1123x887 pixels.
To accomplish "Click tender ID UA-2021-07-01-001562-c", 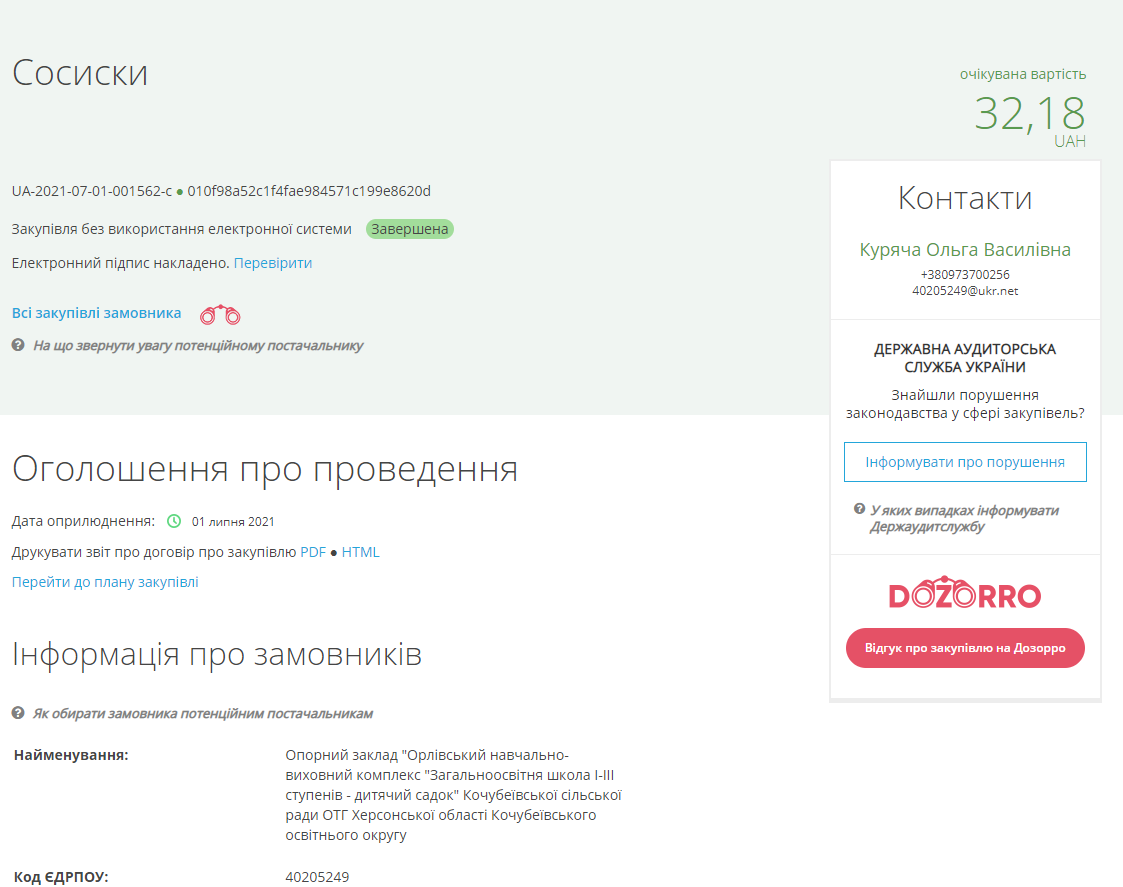I will (92, 191).
